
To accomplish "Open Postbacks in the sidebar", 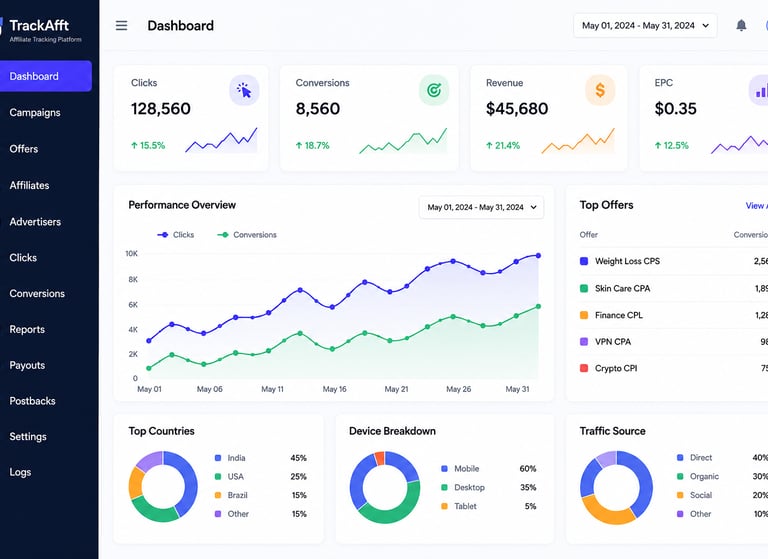I will coord(32,401).
